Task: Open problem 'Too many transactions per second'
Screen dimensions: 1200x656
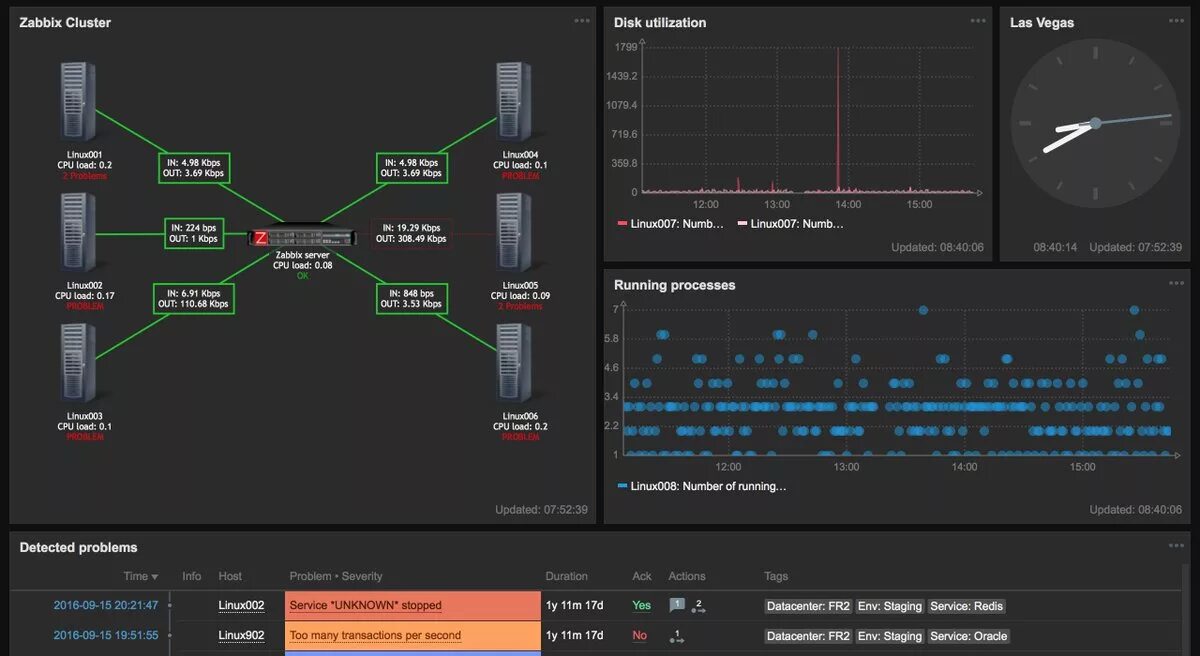Action: (375, 635)
